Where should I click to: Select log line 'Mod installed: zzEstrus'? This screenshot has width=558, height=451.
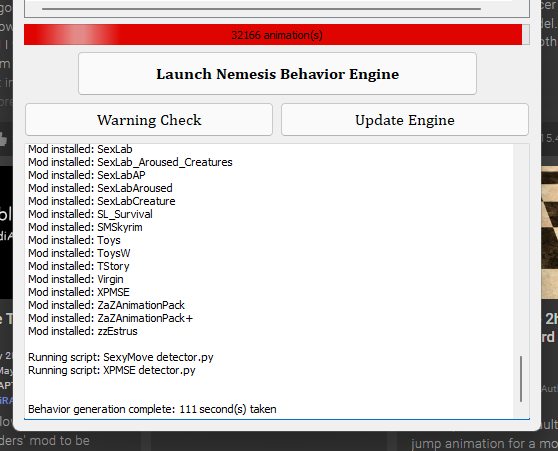(x=83, y=331)
